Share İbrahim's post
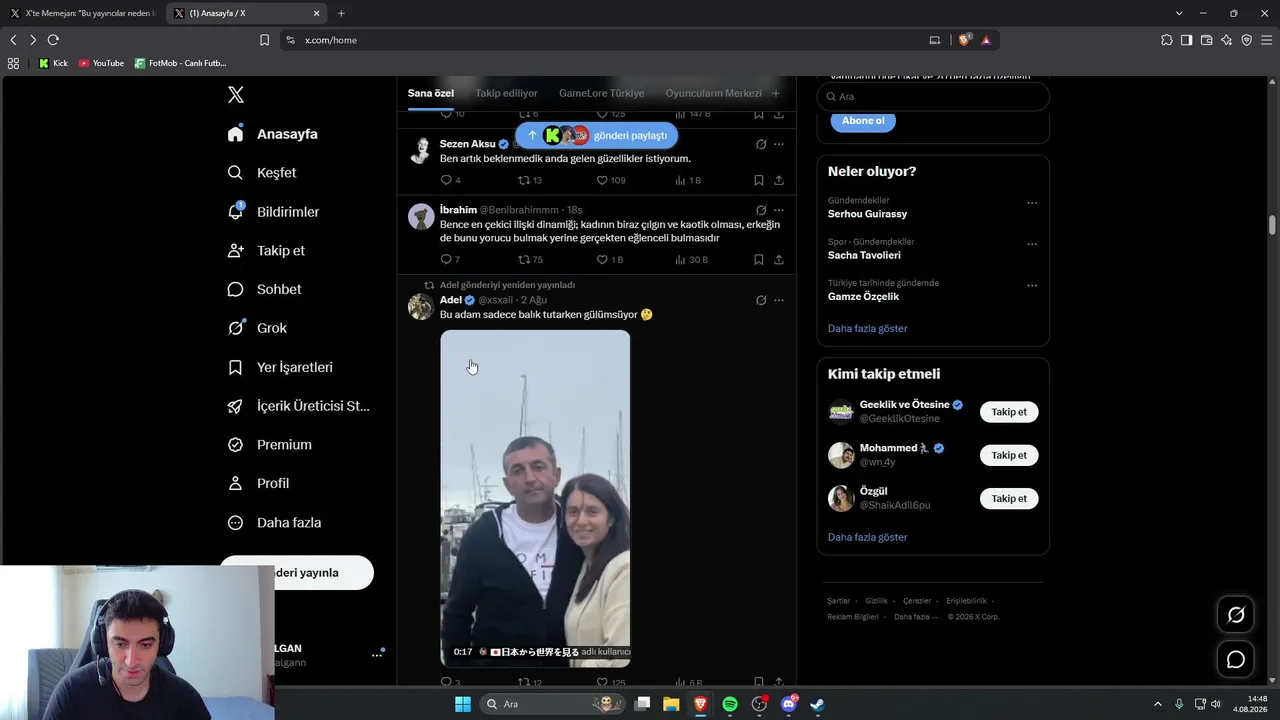1280x720 pixels. click(x=779, y=259)
